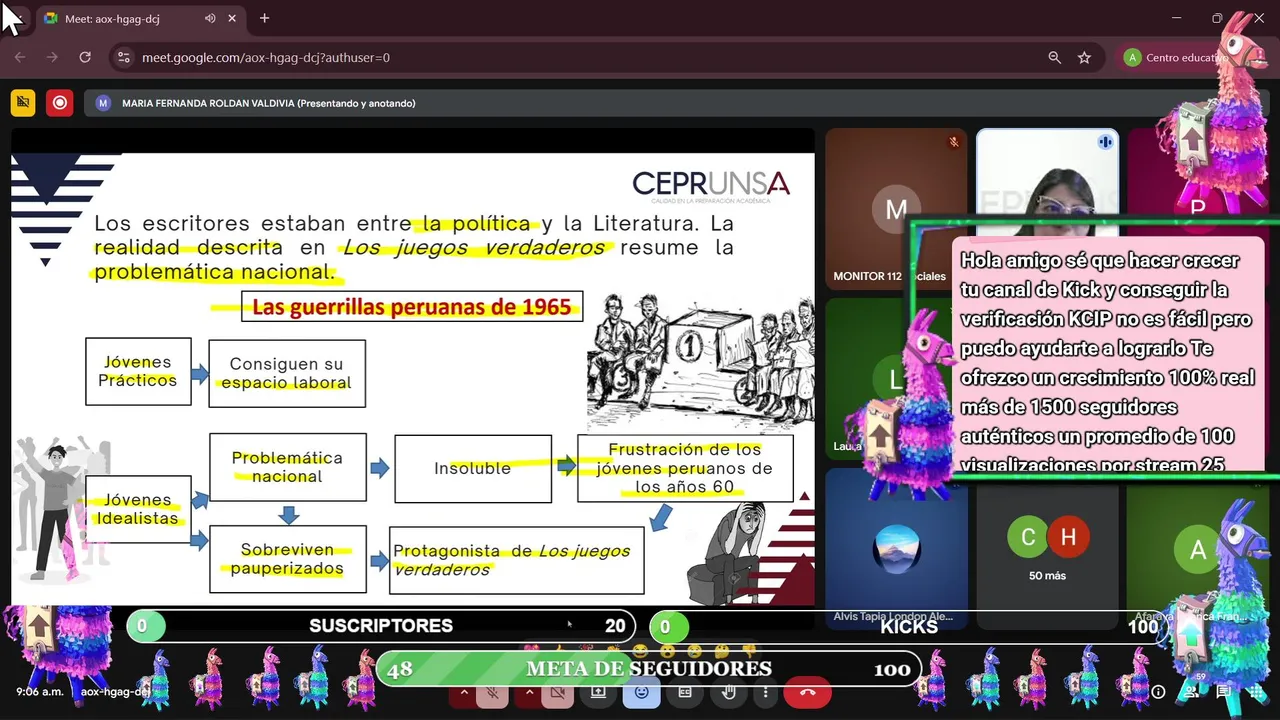Click 'Sobreviven pauperizados' box

288,559
